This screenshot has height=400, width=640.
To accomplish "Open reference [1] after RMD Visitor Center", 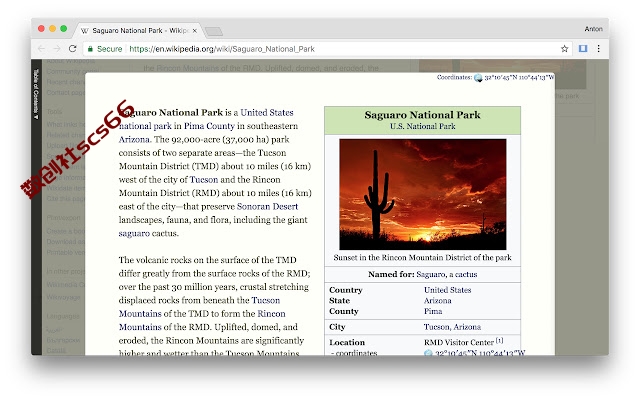I will click(500, 340).
